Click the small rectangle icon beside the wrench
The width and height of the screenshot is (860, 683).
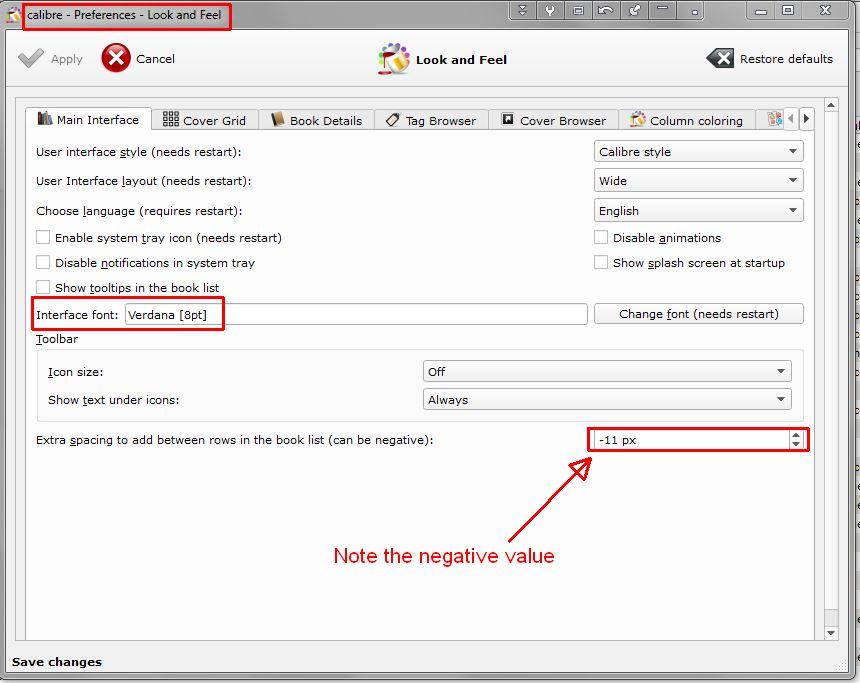[x=578, y=10]
